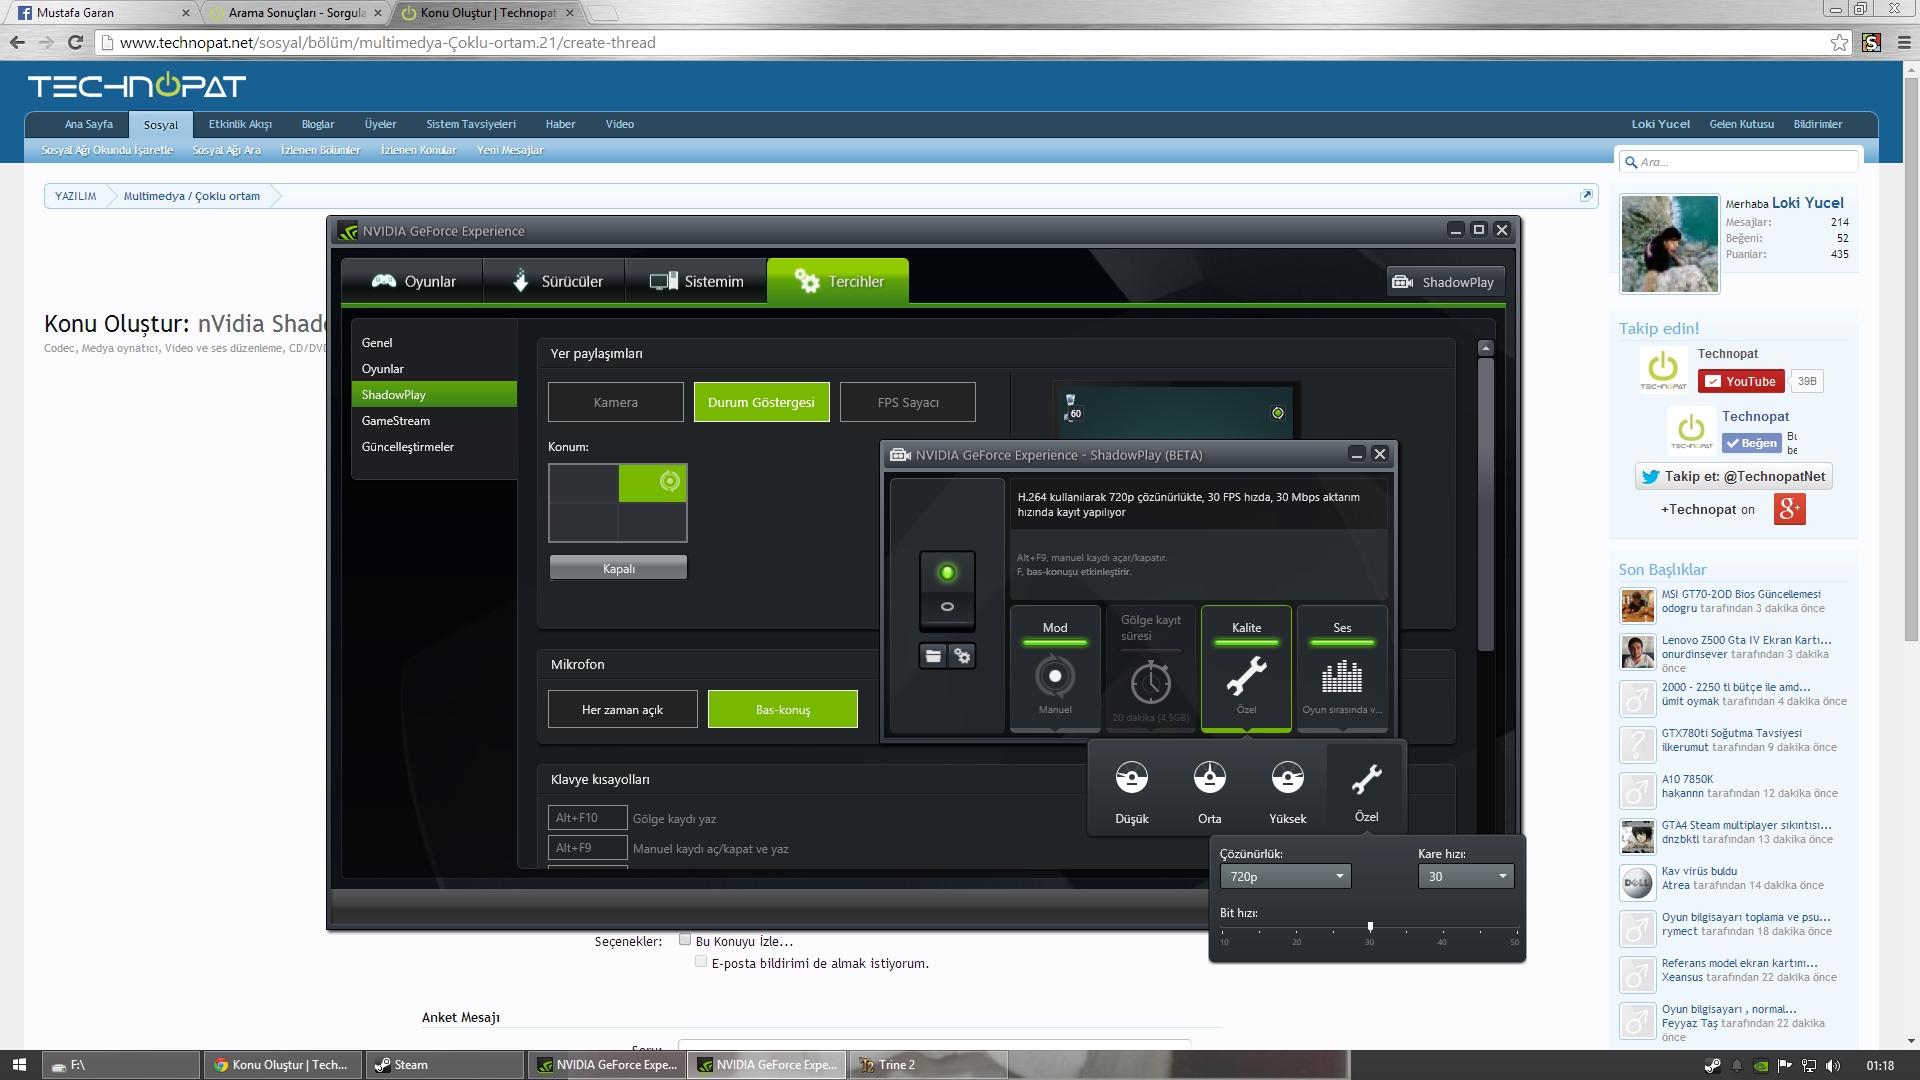The width and height of the screenshot is (1920, 1080).
Task: Reload page with browser refresh icon
Action: [x=76, y=43]
